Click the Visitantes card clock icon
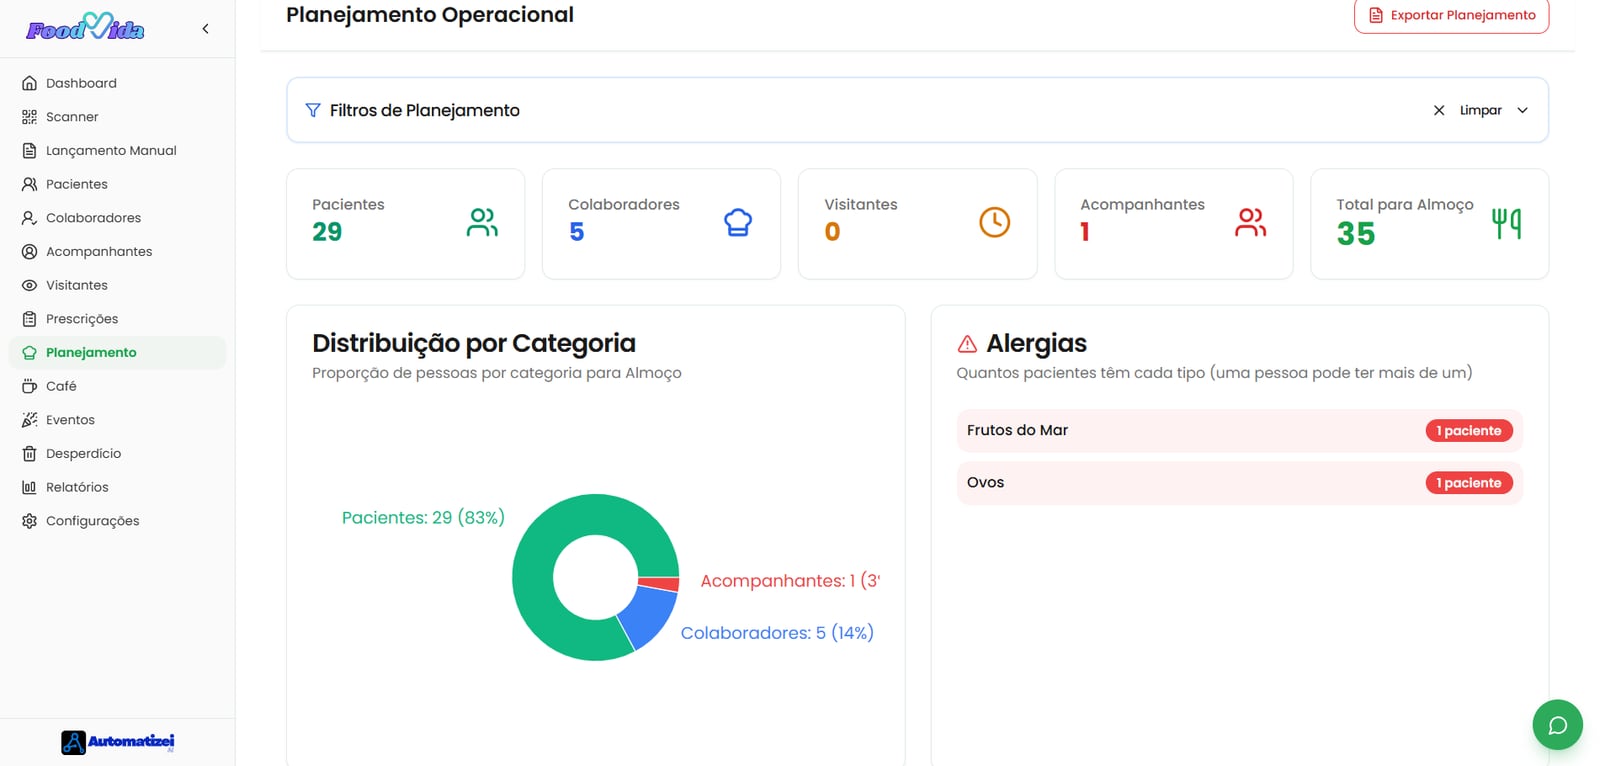The height and width of the screenshot is (766, 1600). coord(994,222)
